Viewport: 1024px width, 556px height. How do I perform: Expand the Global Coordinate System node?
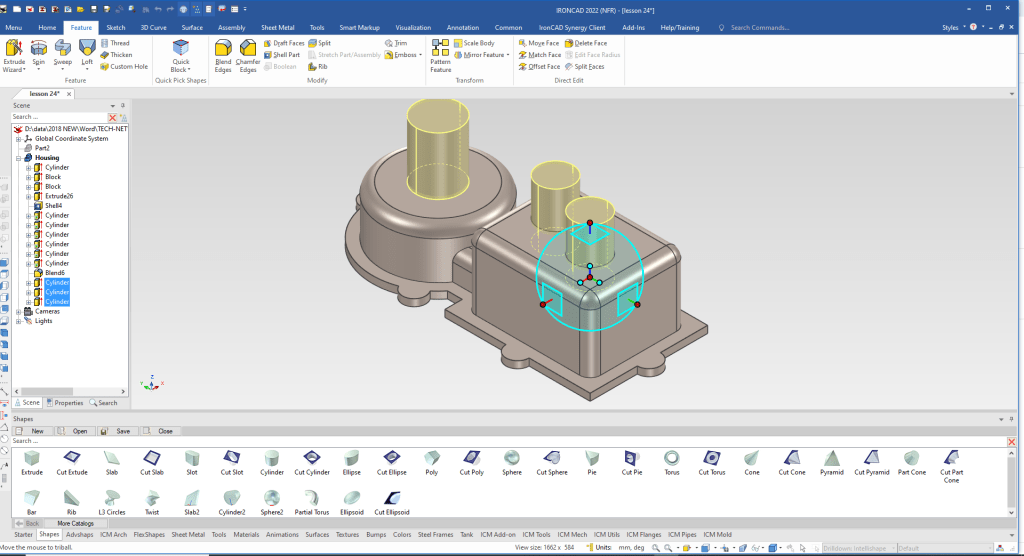pos(19,139)
